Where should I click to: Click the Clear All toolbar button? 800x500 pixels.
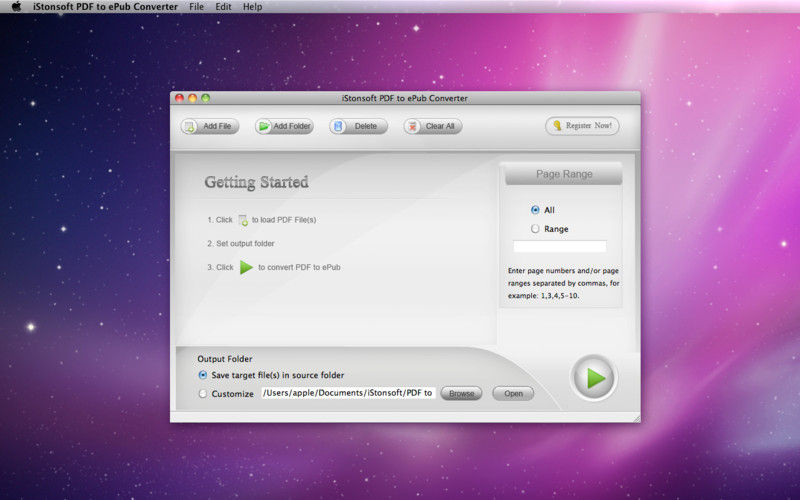(x=433, y=126)
